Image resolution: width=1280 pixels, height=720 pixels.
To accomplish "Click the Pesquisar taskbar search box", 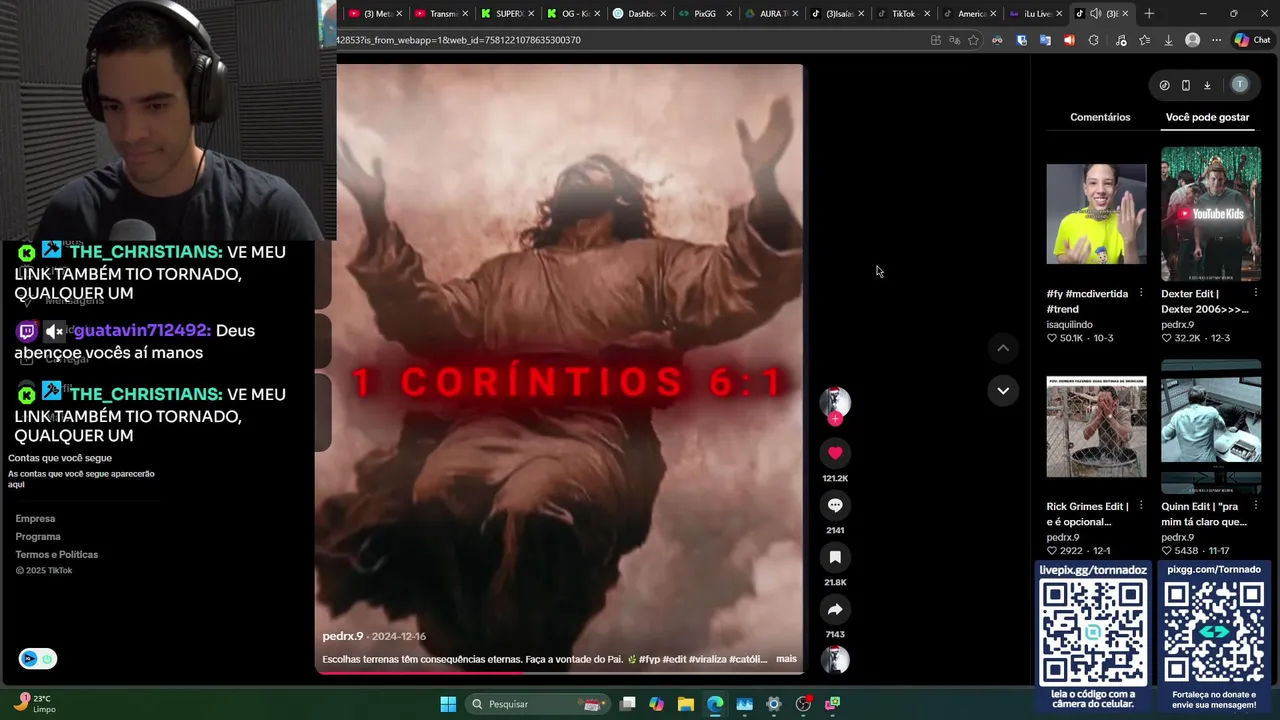I will point(538,704).
